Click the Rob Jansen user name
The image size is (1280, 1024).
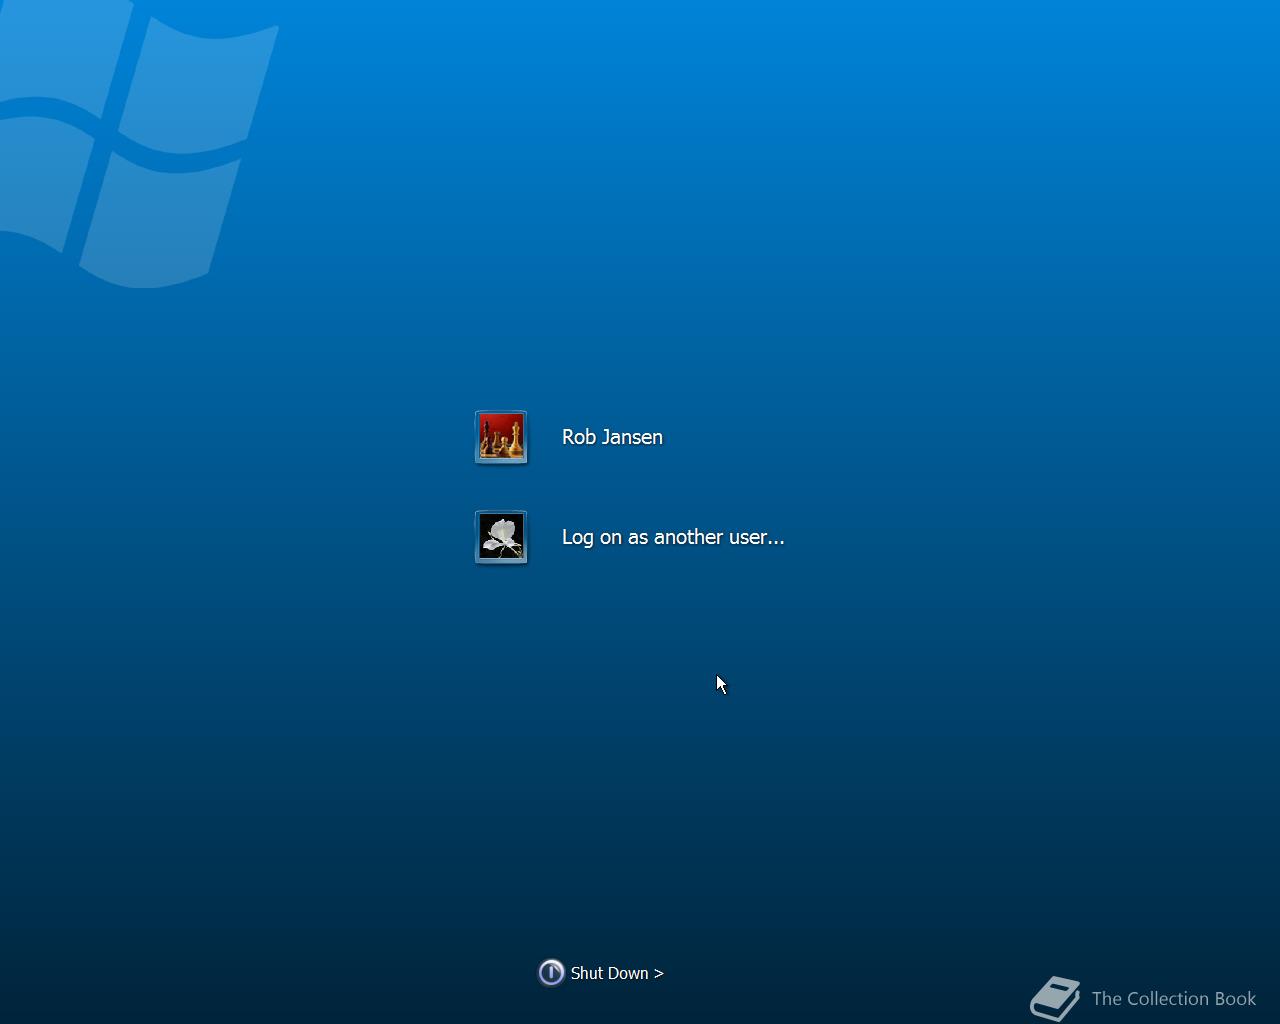click(612, 437)
